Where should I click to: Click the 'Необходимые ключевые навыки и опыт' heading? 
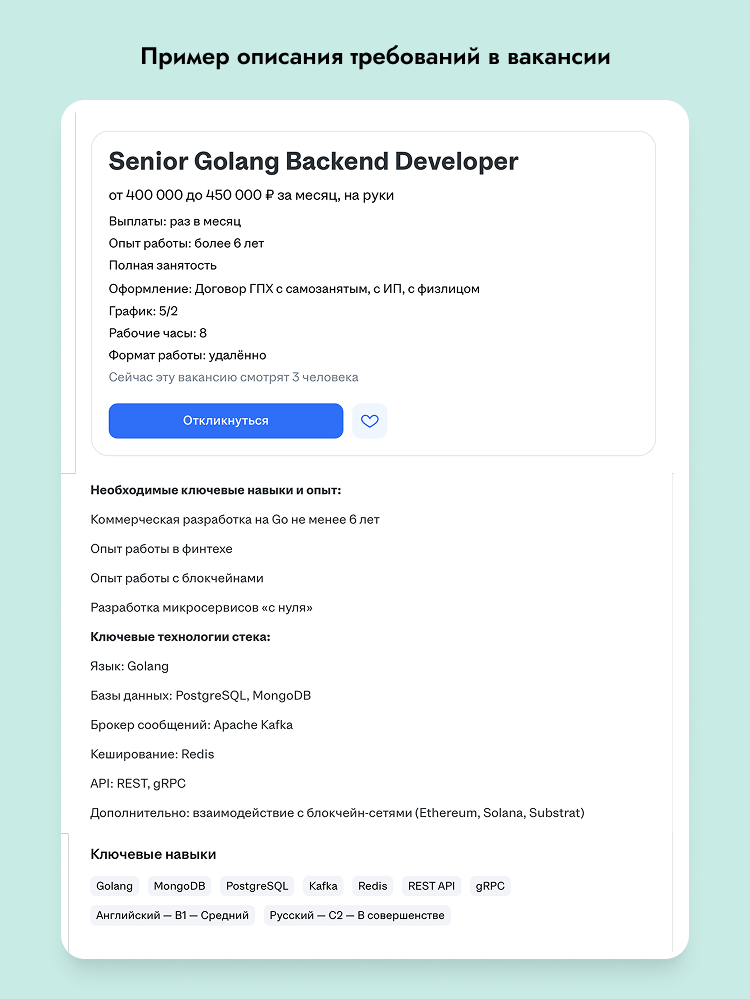(x=219, y=490)
